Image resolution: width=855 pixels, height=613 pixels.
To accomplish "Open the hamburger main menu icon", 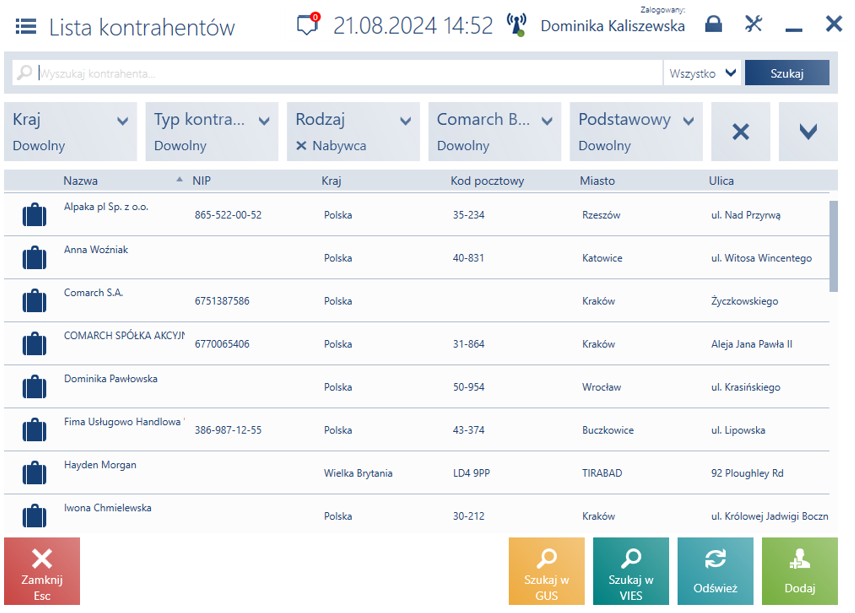I will [26, 26].
